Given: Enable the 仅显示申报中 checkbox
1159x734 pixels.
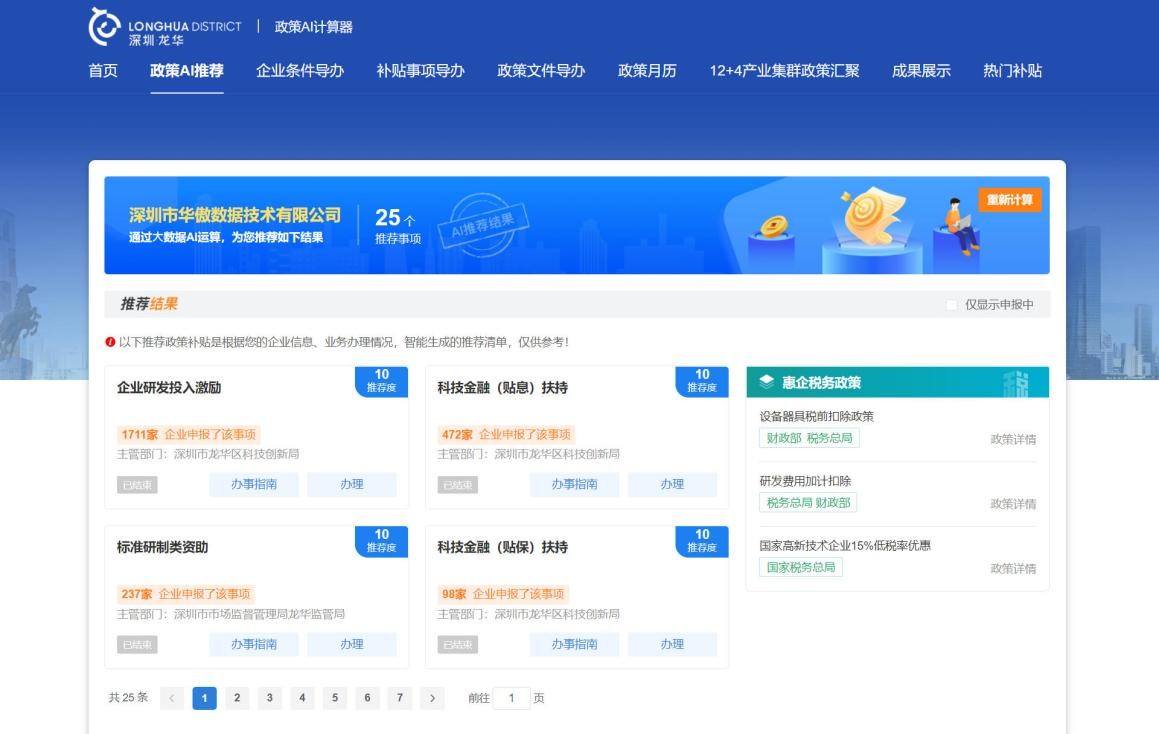Looking at the screenshot, I should 951,305.
